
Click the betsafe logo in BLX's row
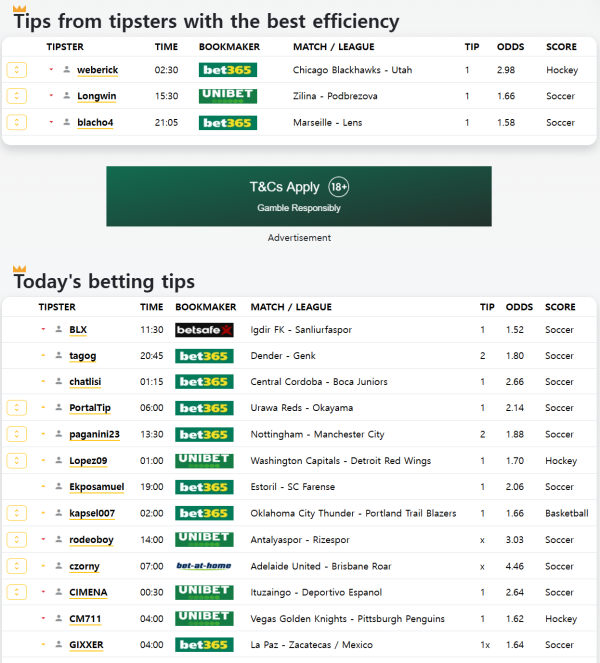[204, 330]
